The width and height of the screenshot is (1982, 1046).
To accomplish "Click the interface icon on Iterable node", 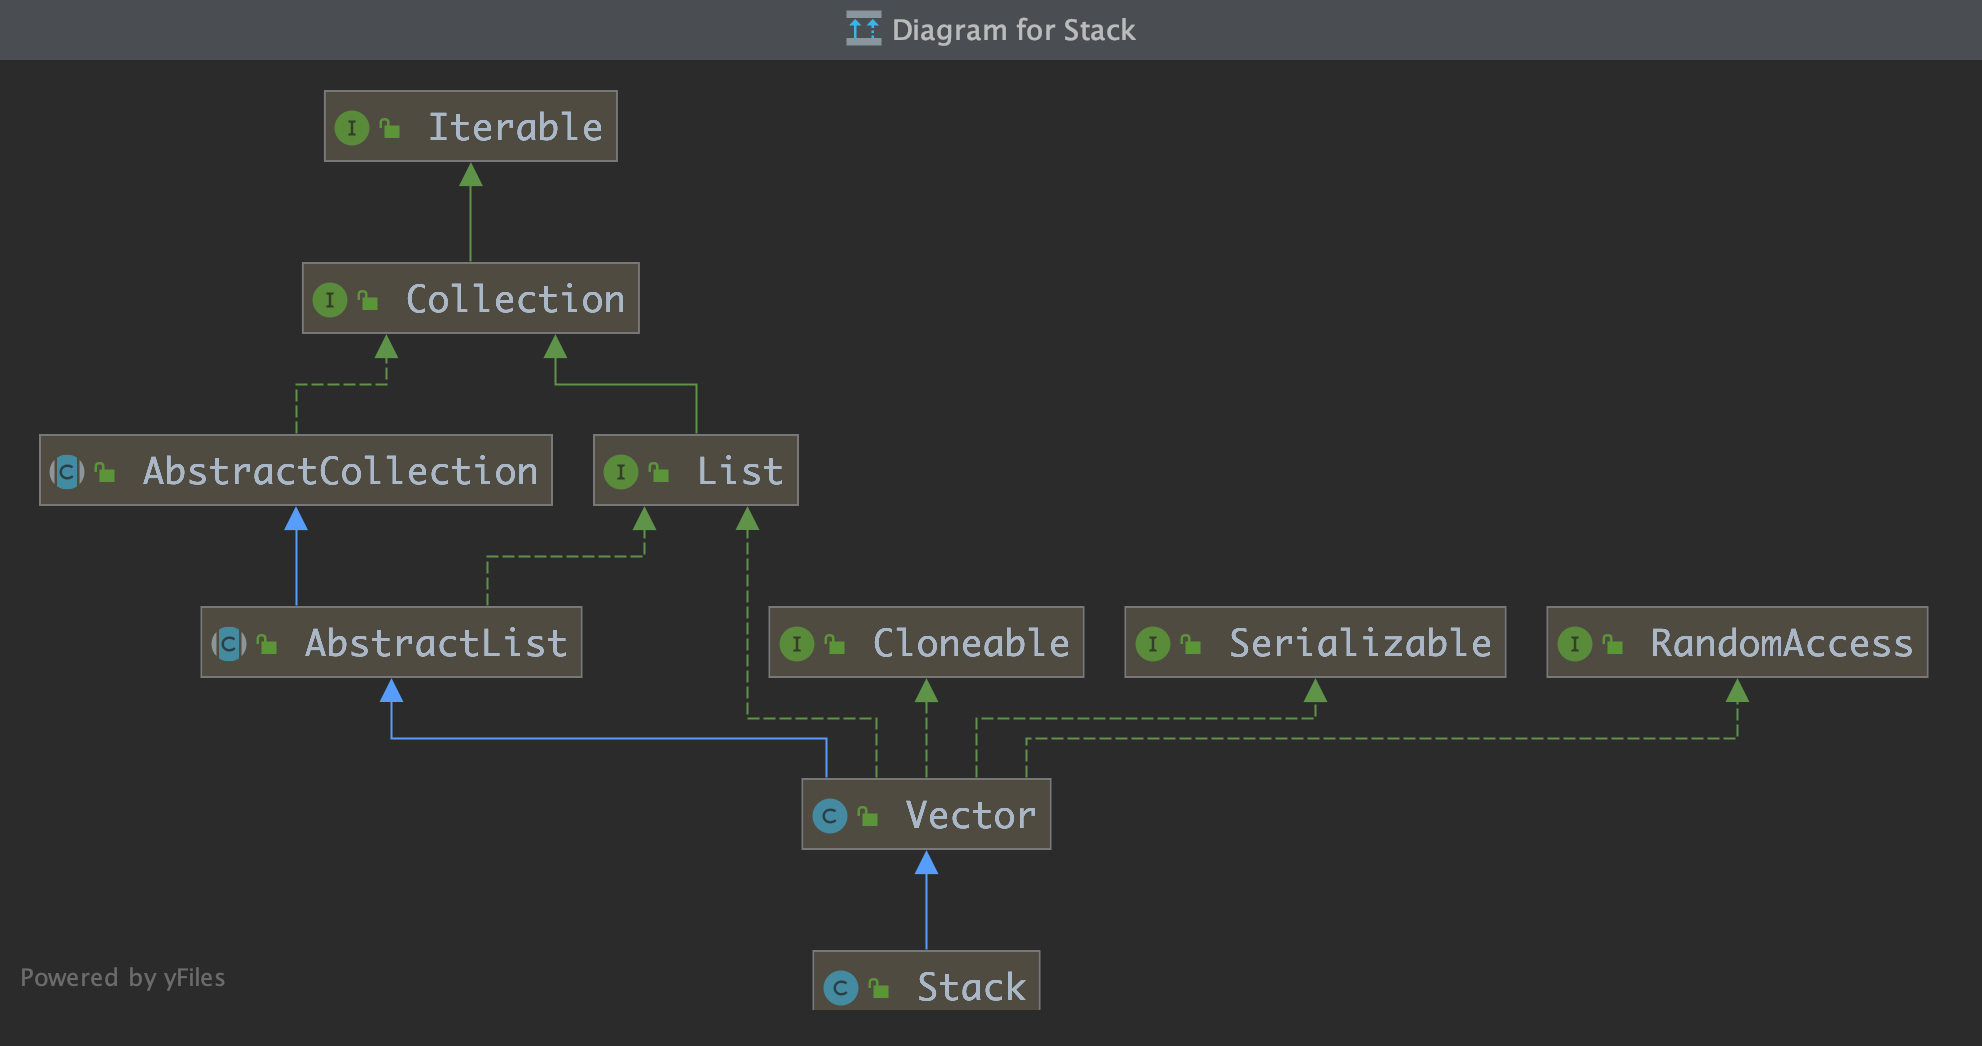I will pyautogui.click(x=351, y=128).
